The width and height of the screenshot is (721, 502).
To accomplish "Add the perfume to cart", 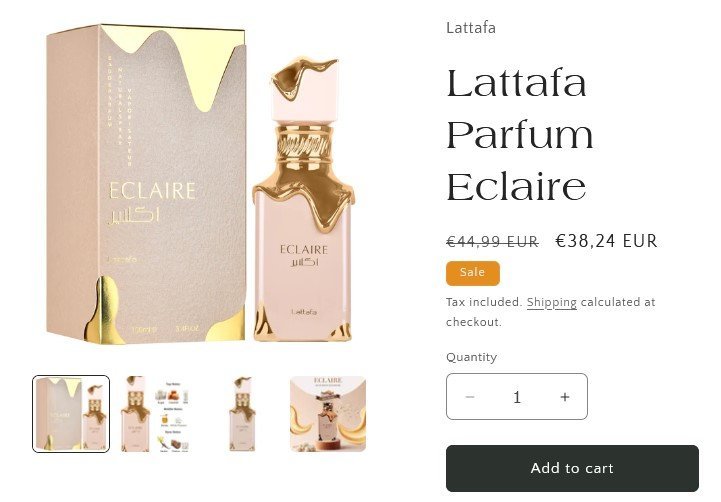I will click(572, 468).
